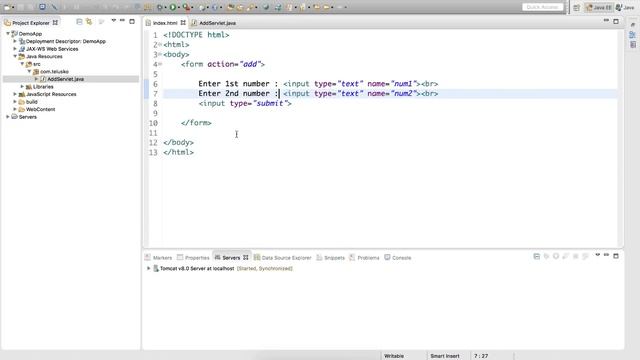Viewport: 640px width, 360px height.
Task: Expand the WebContent folder node
Action: [15, 109]
